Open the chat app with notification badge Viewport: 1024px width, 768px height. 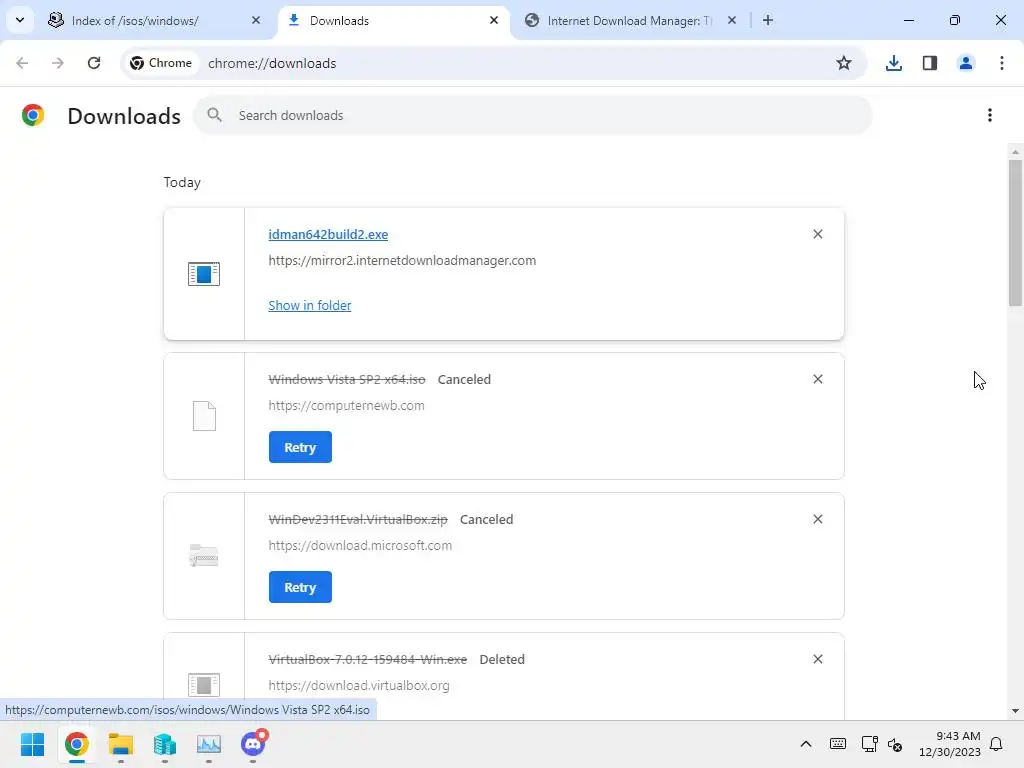[x=253, y=743]
